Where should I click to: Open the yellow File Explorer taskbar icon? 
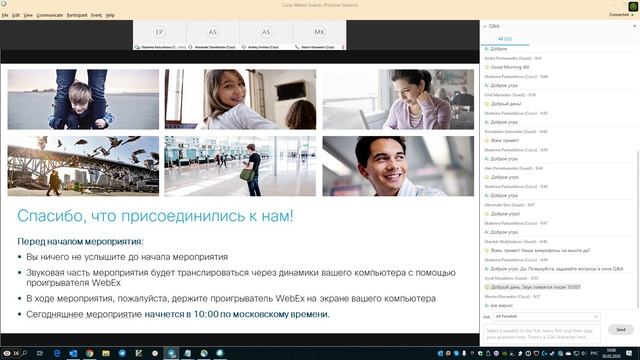(106, 353)
